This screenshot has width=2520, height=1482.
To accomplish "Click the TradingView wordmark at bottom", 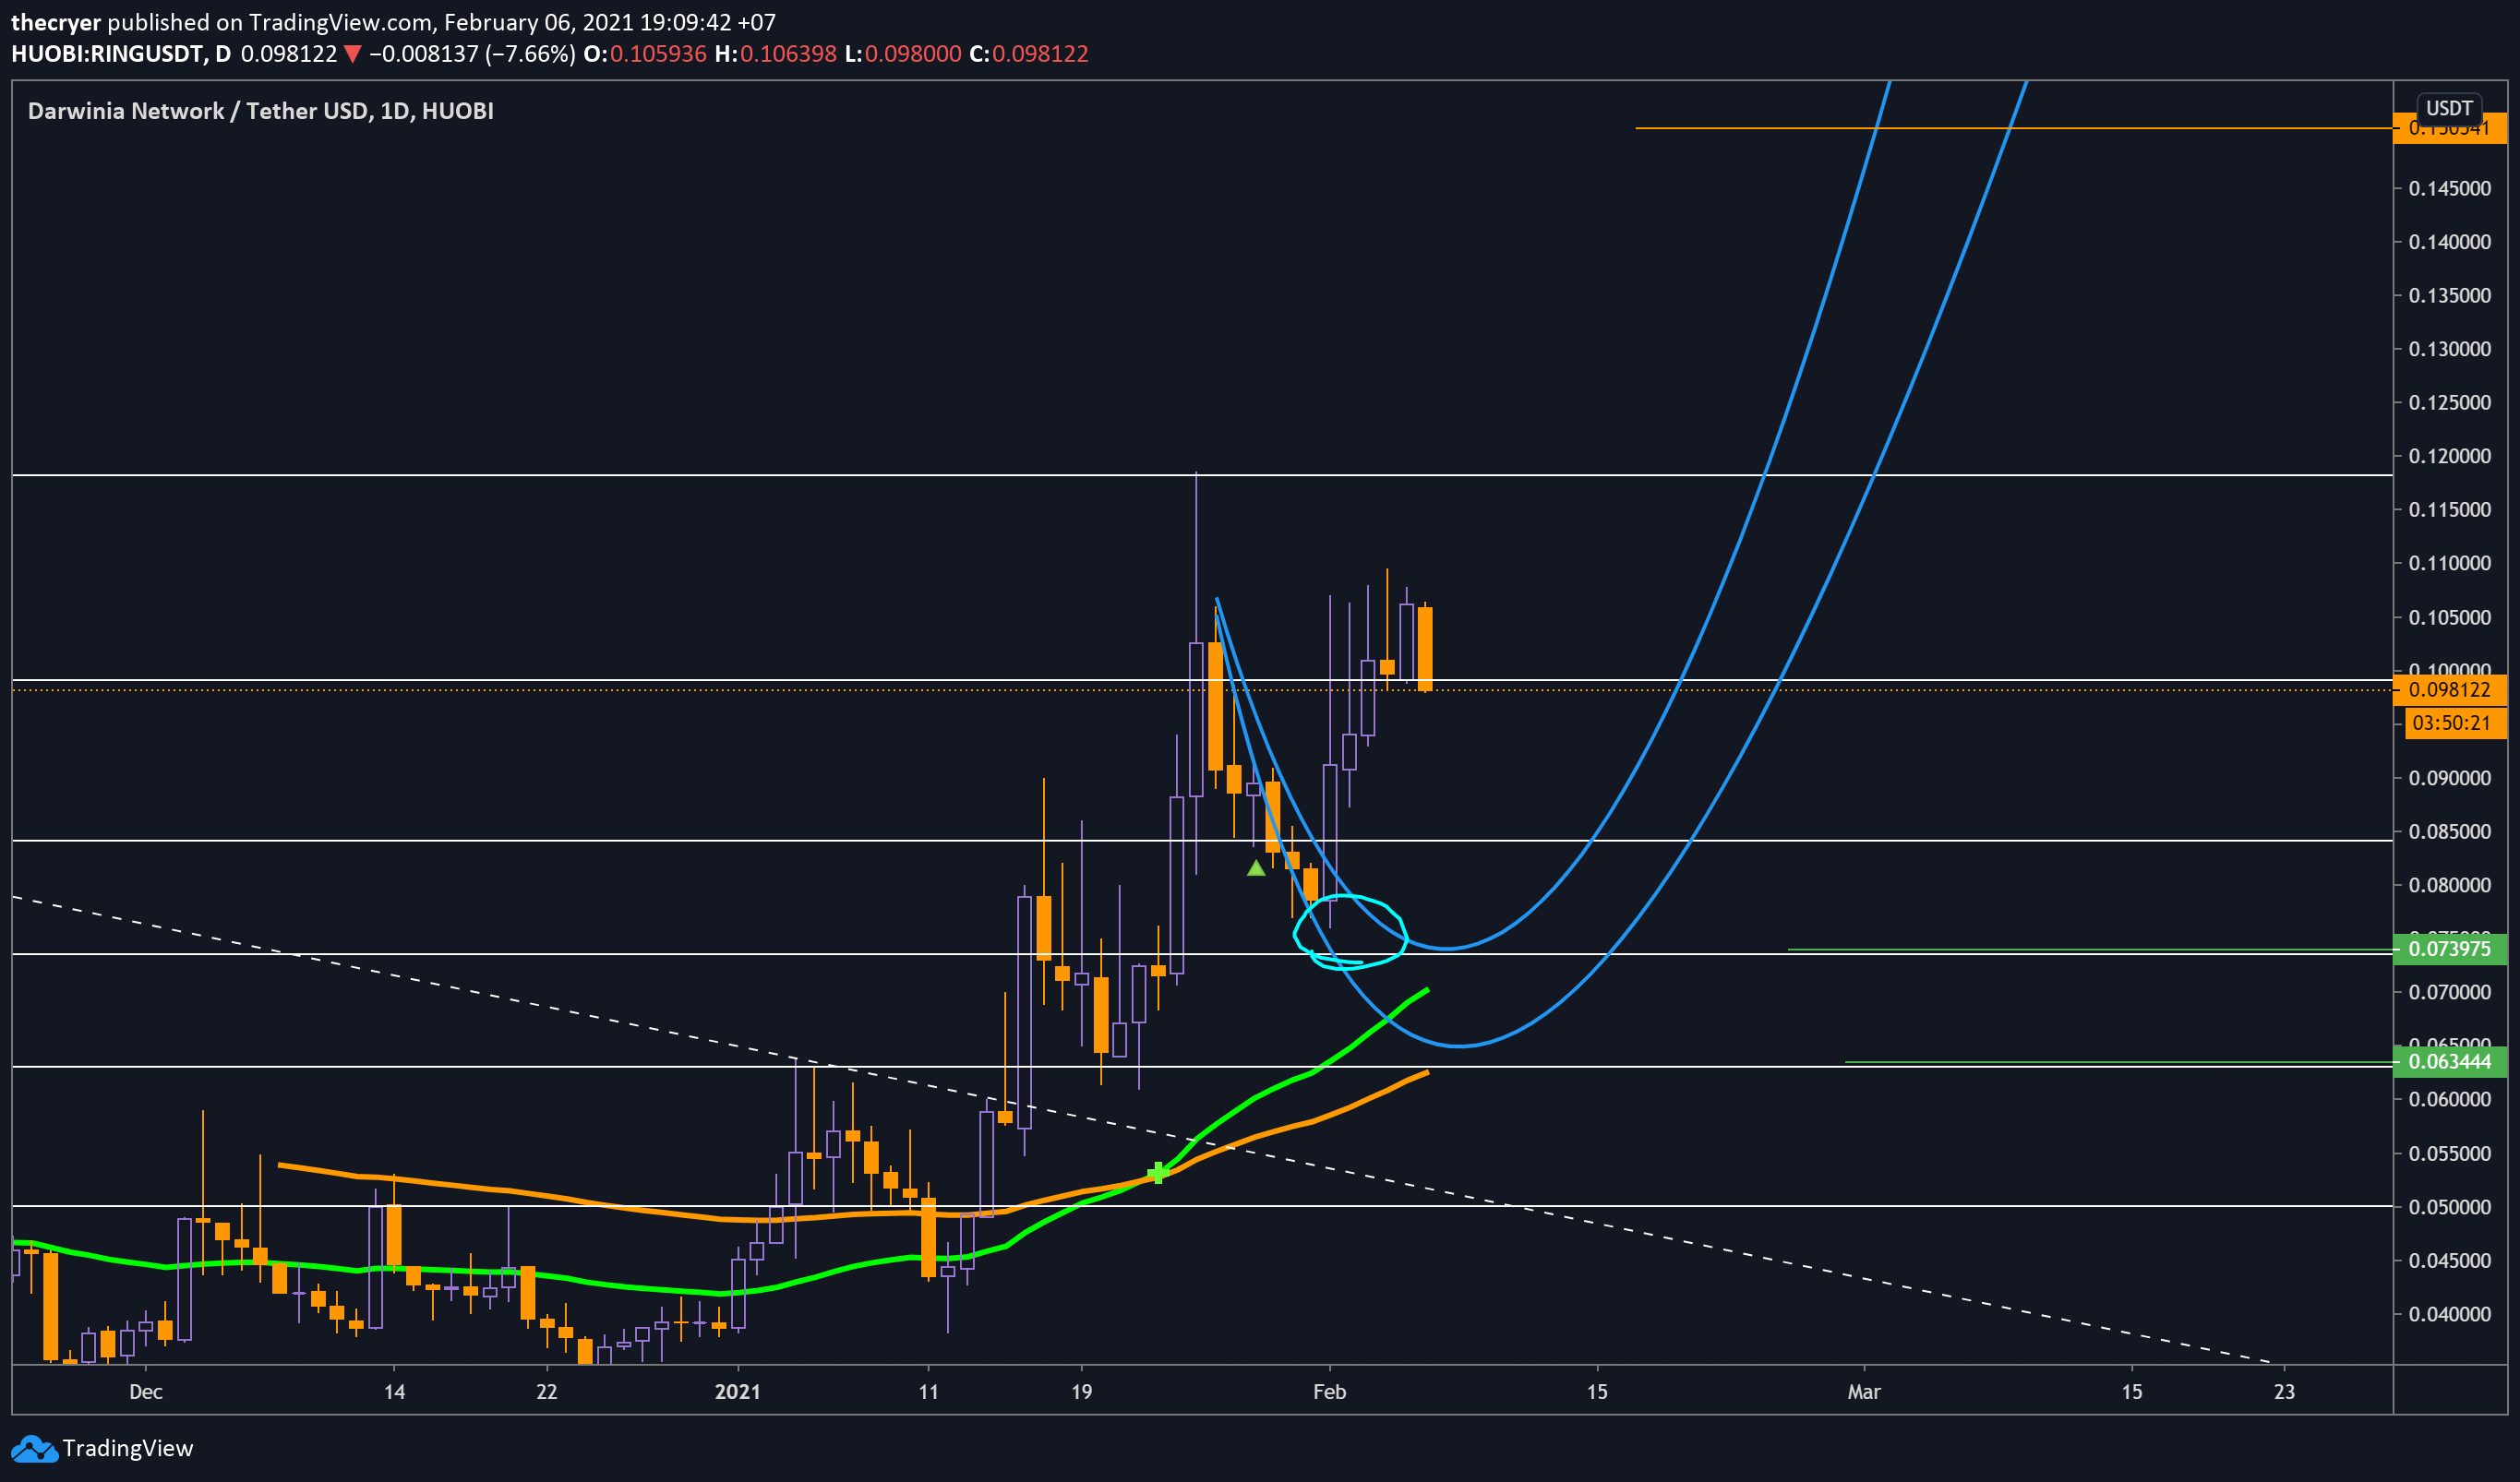I will click(x=128, y=1448).
